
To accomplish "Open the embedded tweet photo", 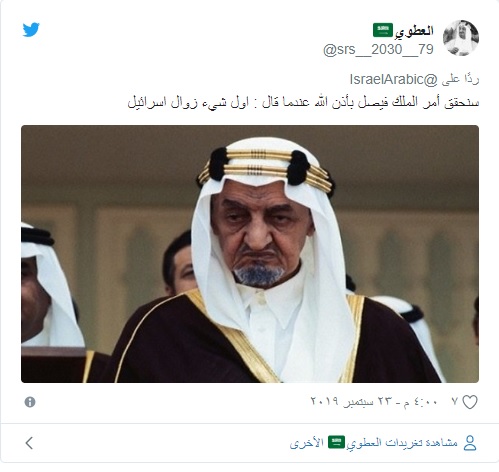I will [x=250, y=254].
